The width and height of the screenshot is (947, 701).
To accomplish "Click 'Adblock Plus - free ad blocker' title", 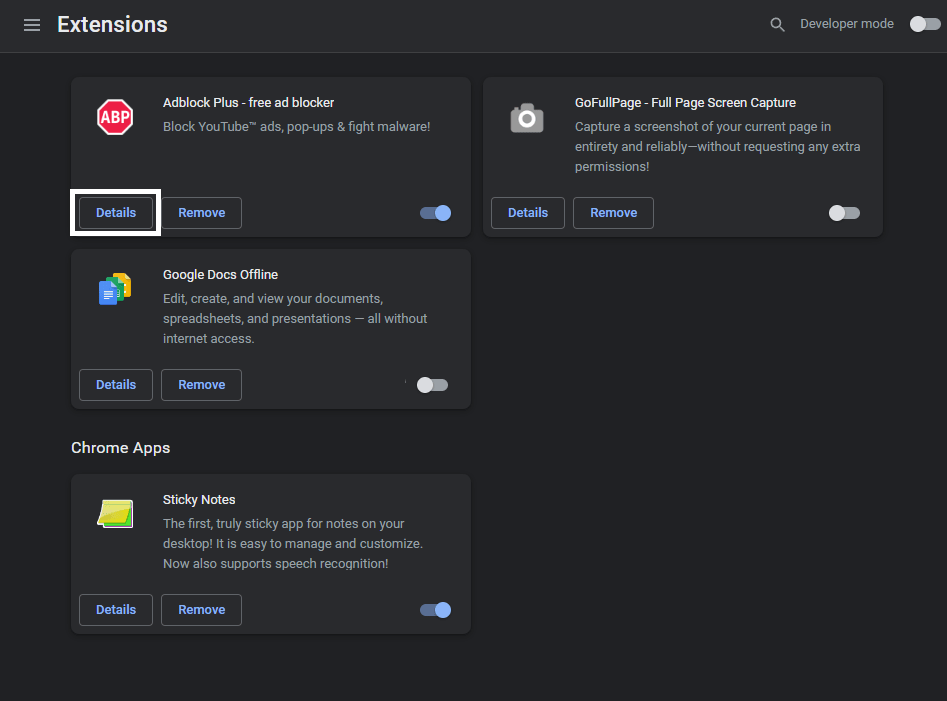I will [x=248, y=103].
